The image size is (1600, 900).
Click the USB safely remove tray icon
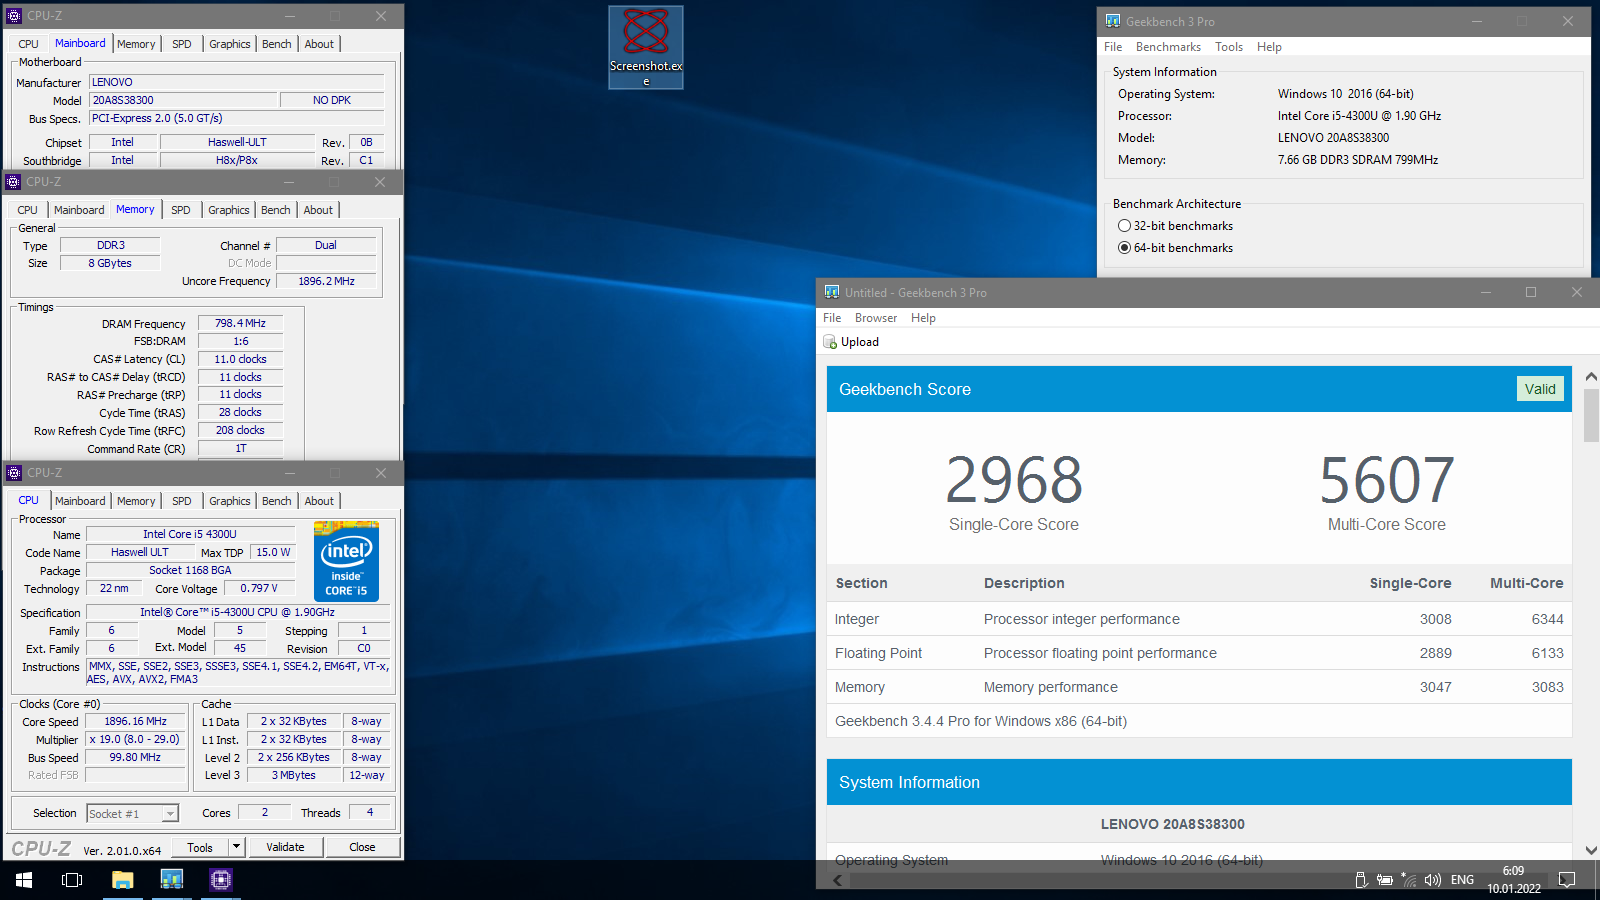click(x=1361, y=880)
